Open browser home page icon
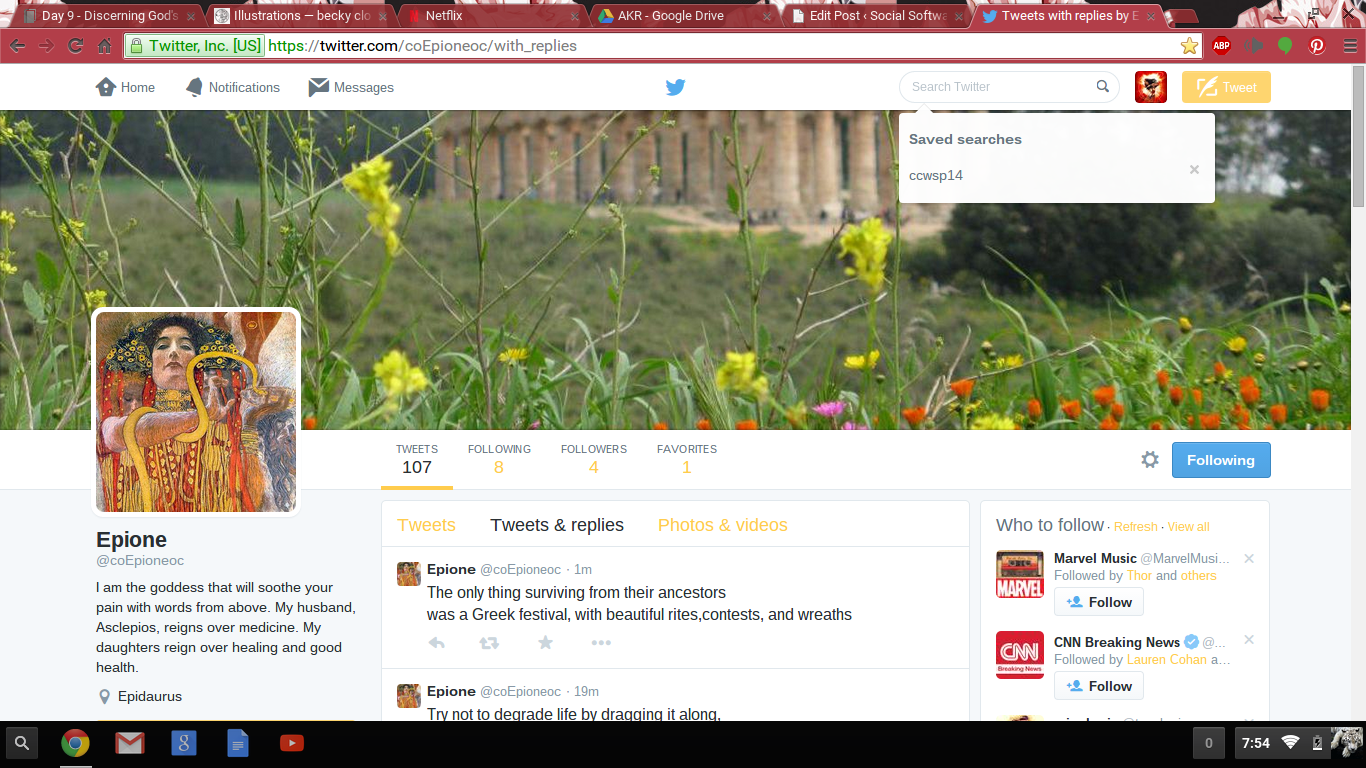 click(105, 46)
